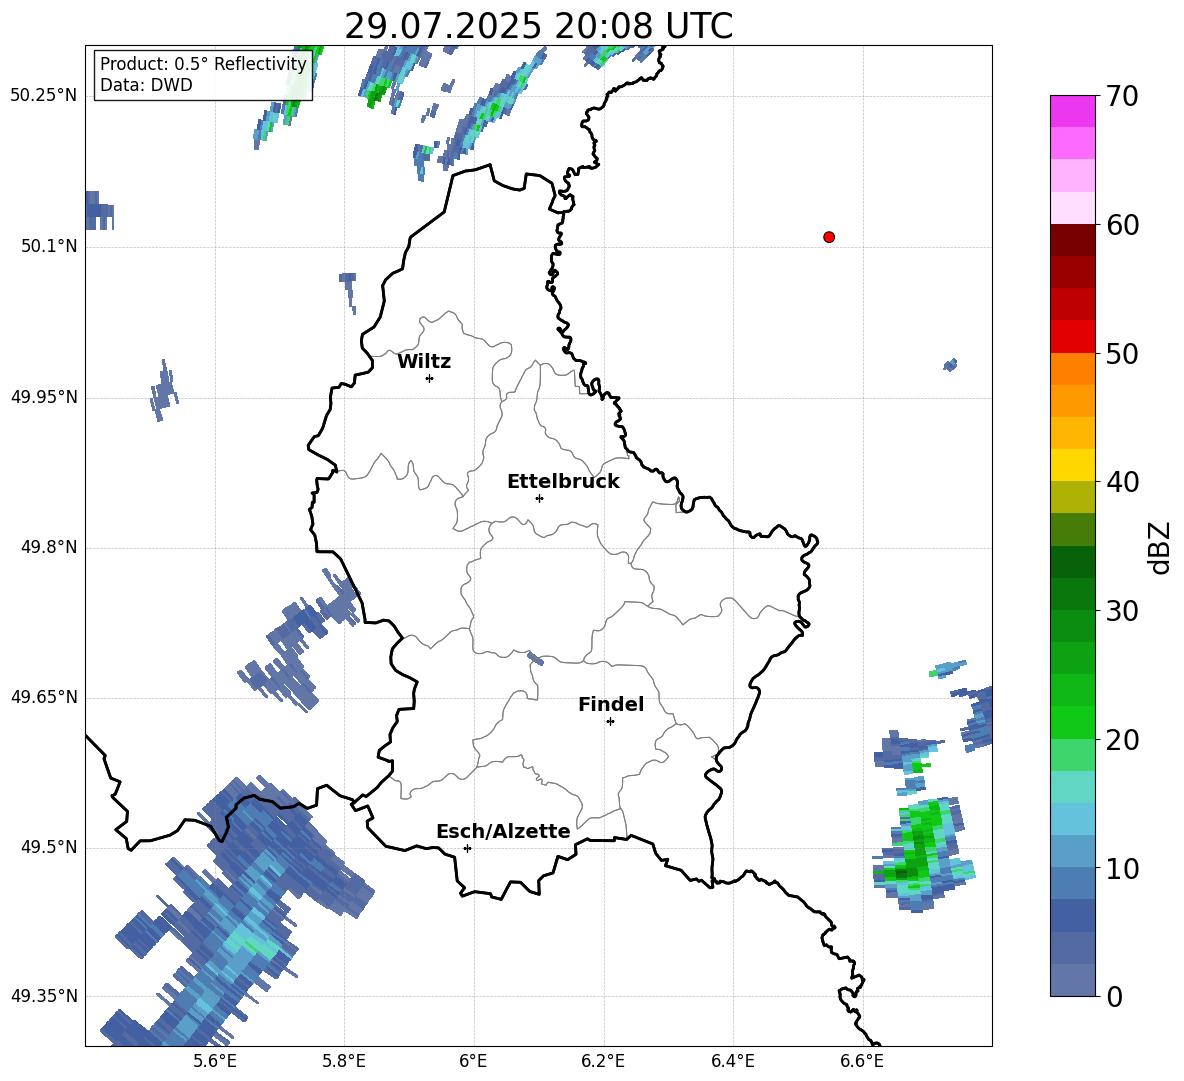Click the 6.6°E longitude label

(x=862, y=1061)
